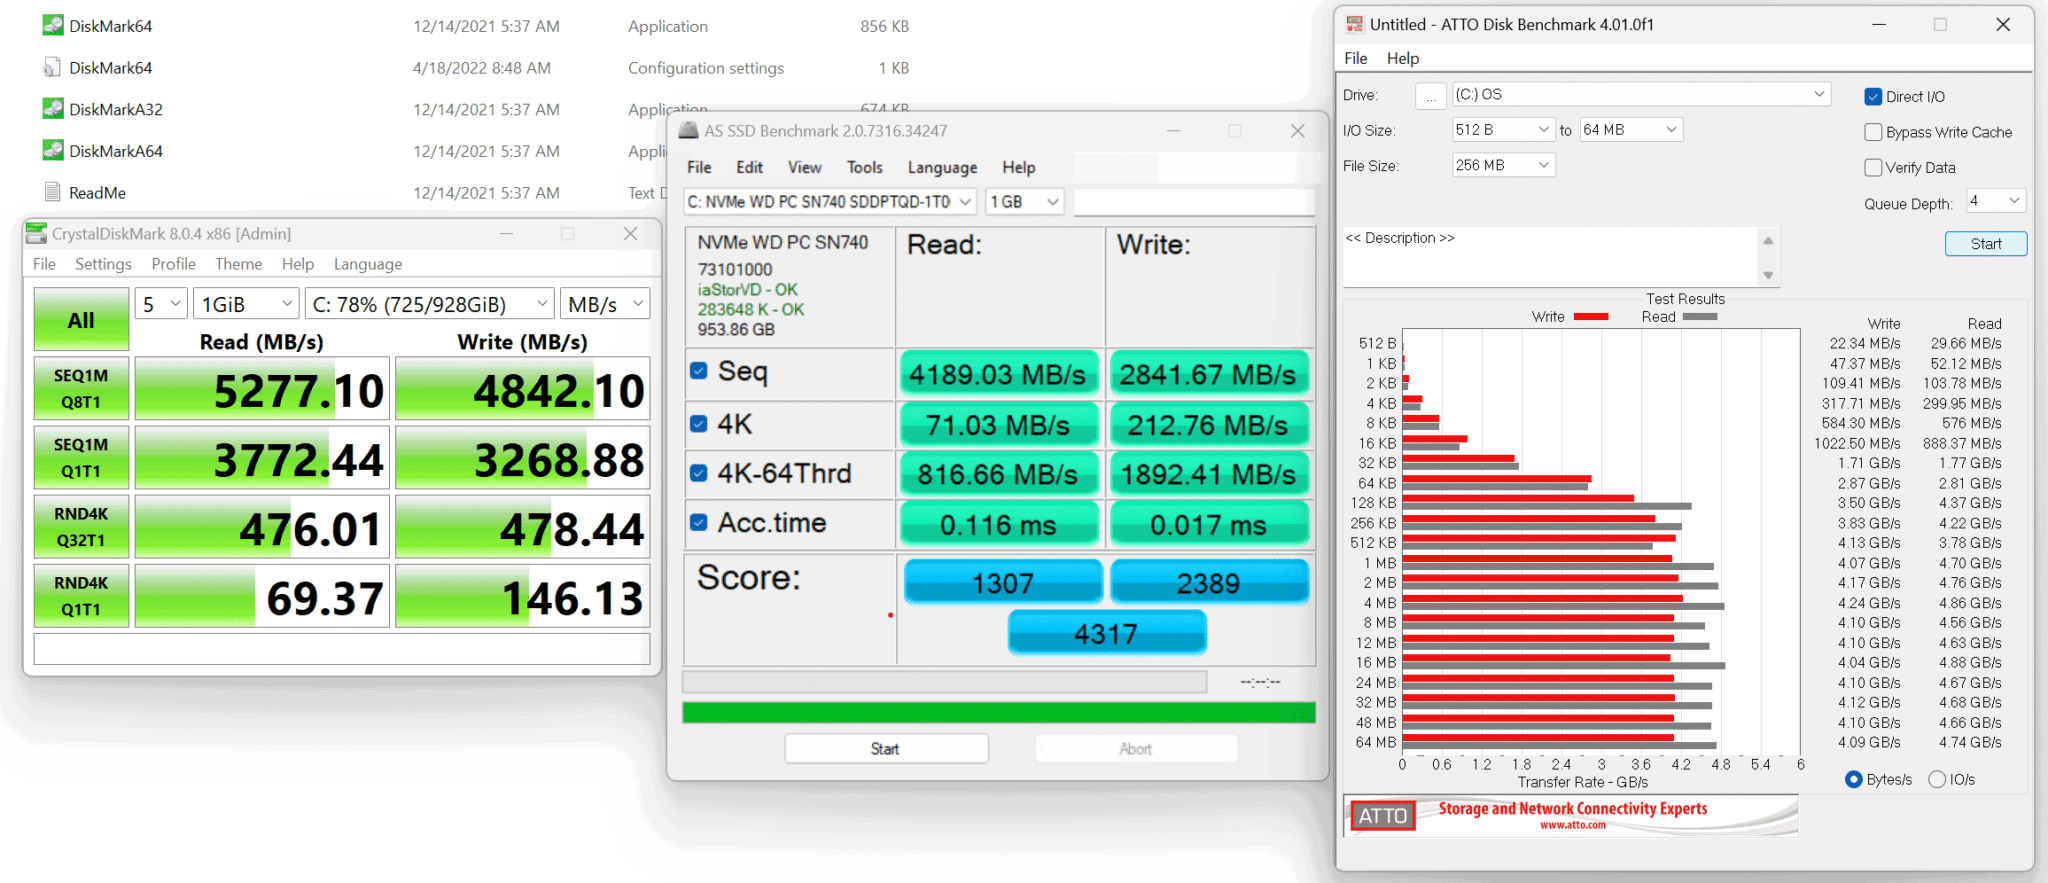
Task: Enable the Direct I/O checkbox in ATTO
Action: coord(1873,97)
